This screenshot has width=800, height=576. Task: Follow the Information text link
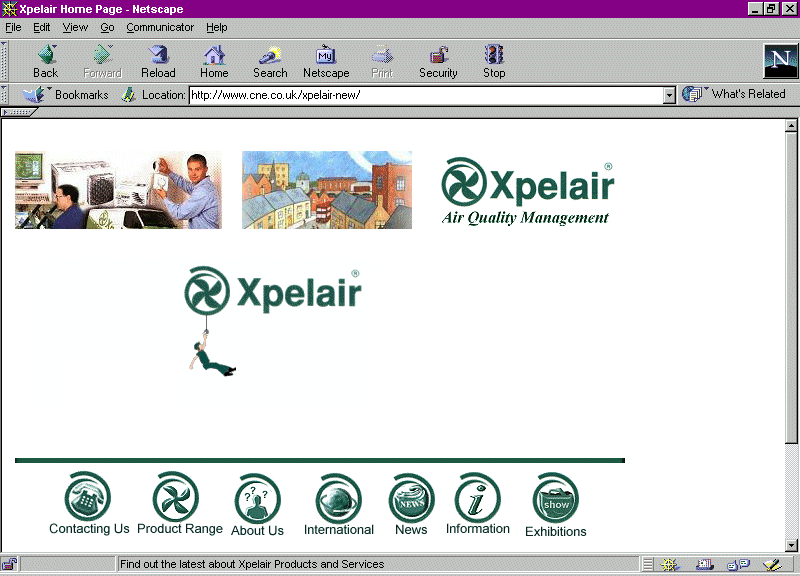tap(478, 529)
